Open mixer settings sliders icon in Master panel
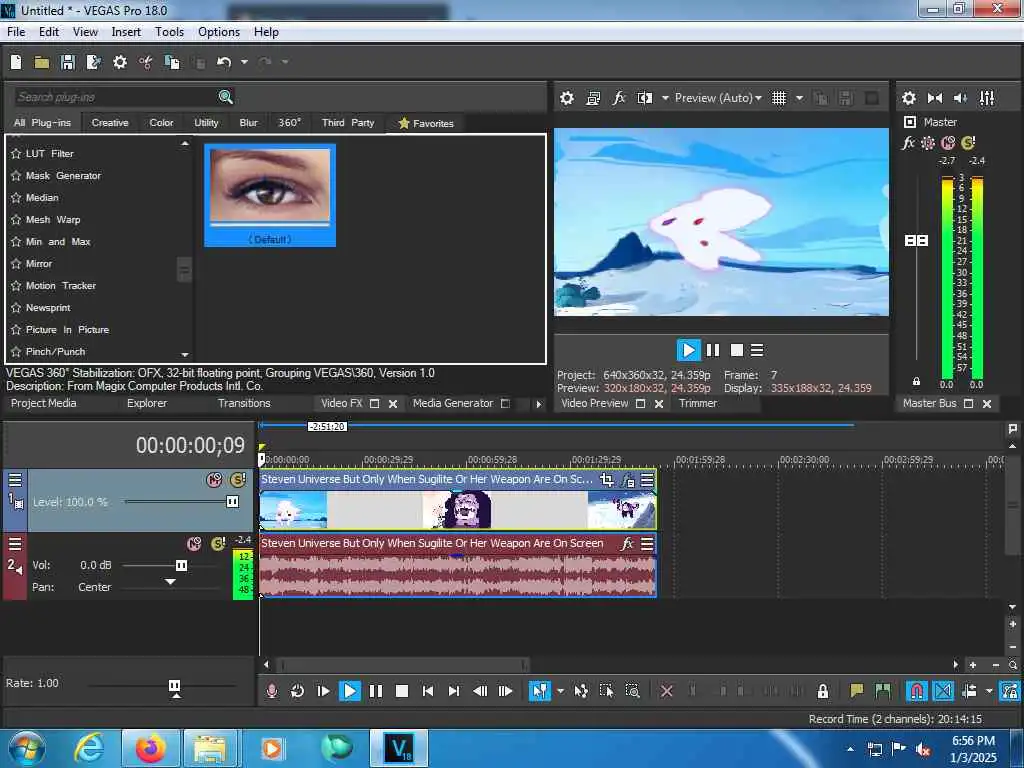 coord(987,98)
